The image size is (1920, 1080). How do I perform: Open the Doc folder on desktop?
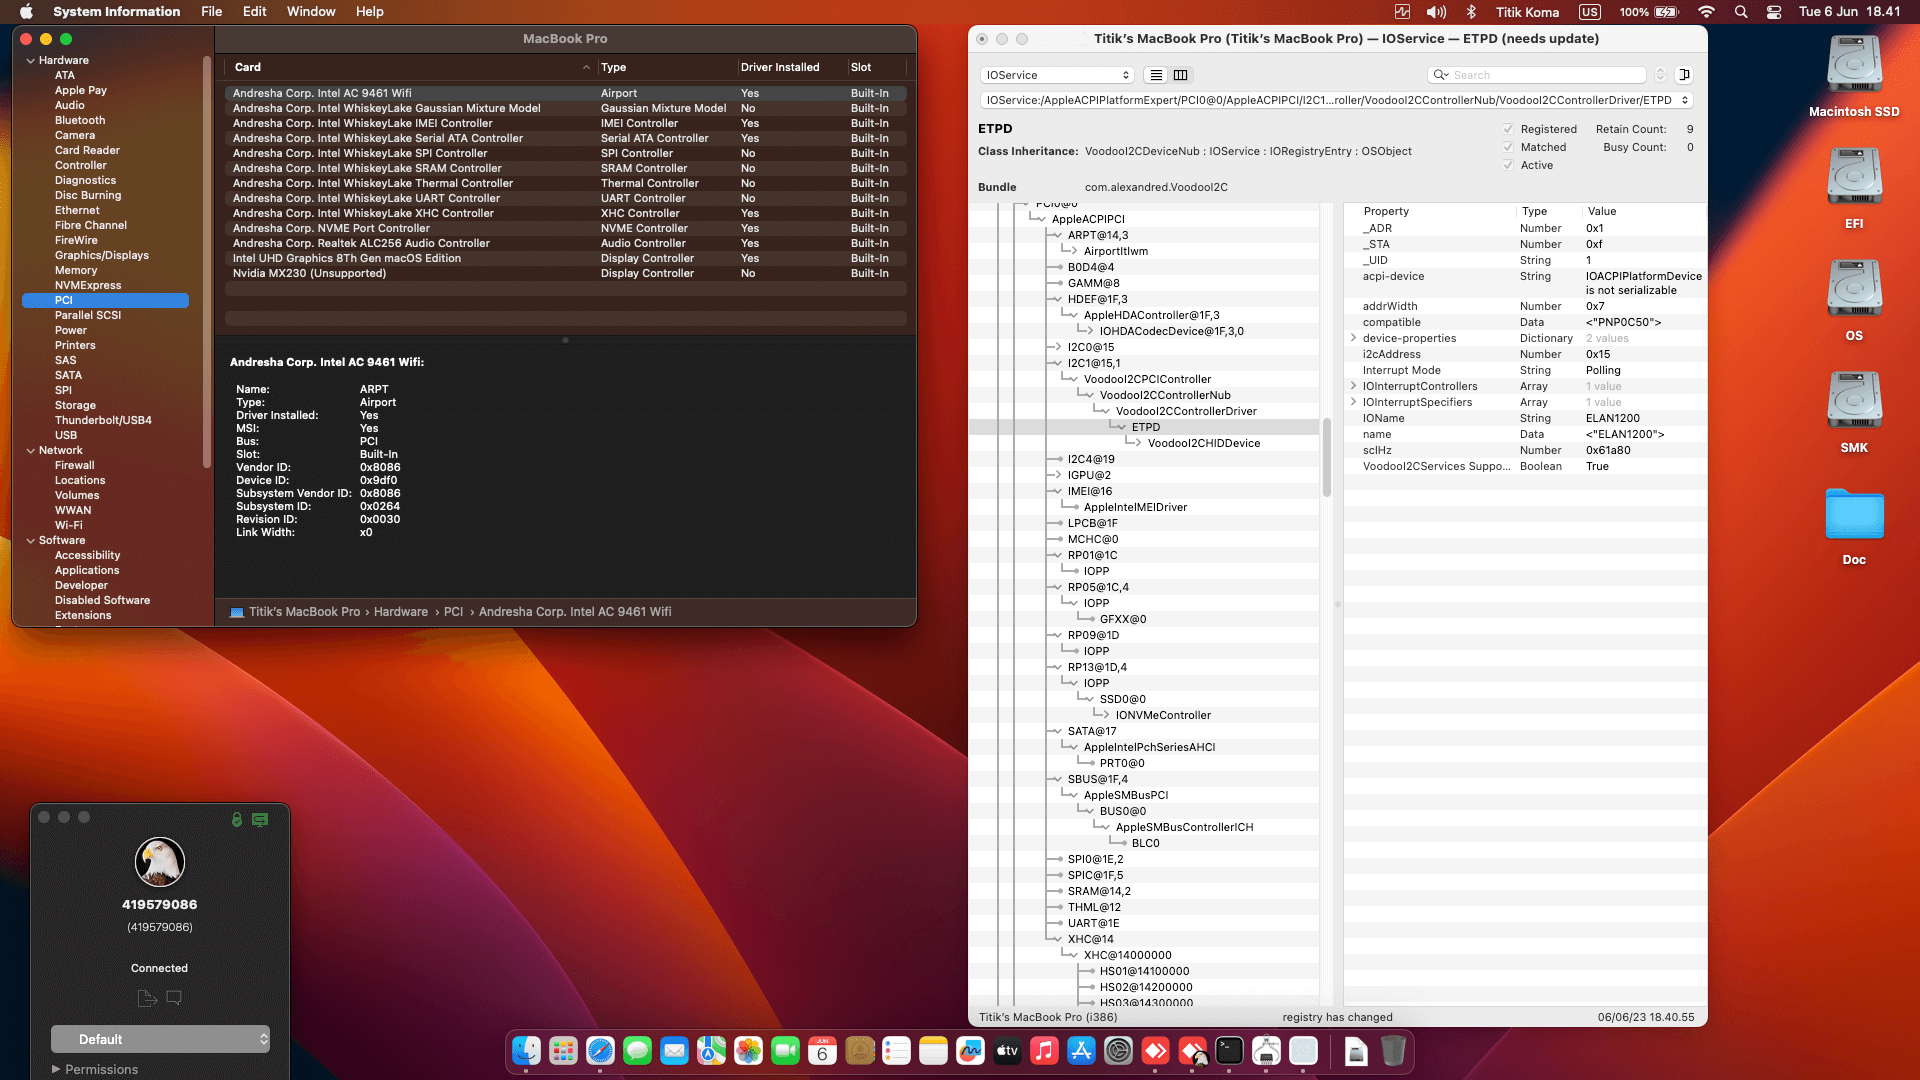1854,526
